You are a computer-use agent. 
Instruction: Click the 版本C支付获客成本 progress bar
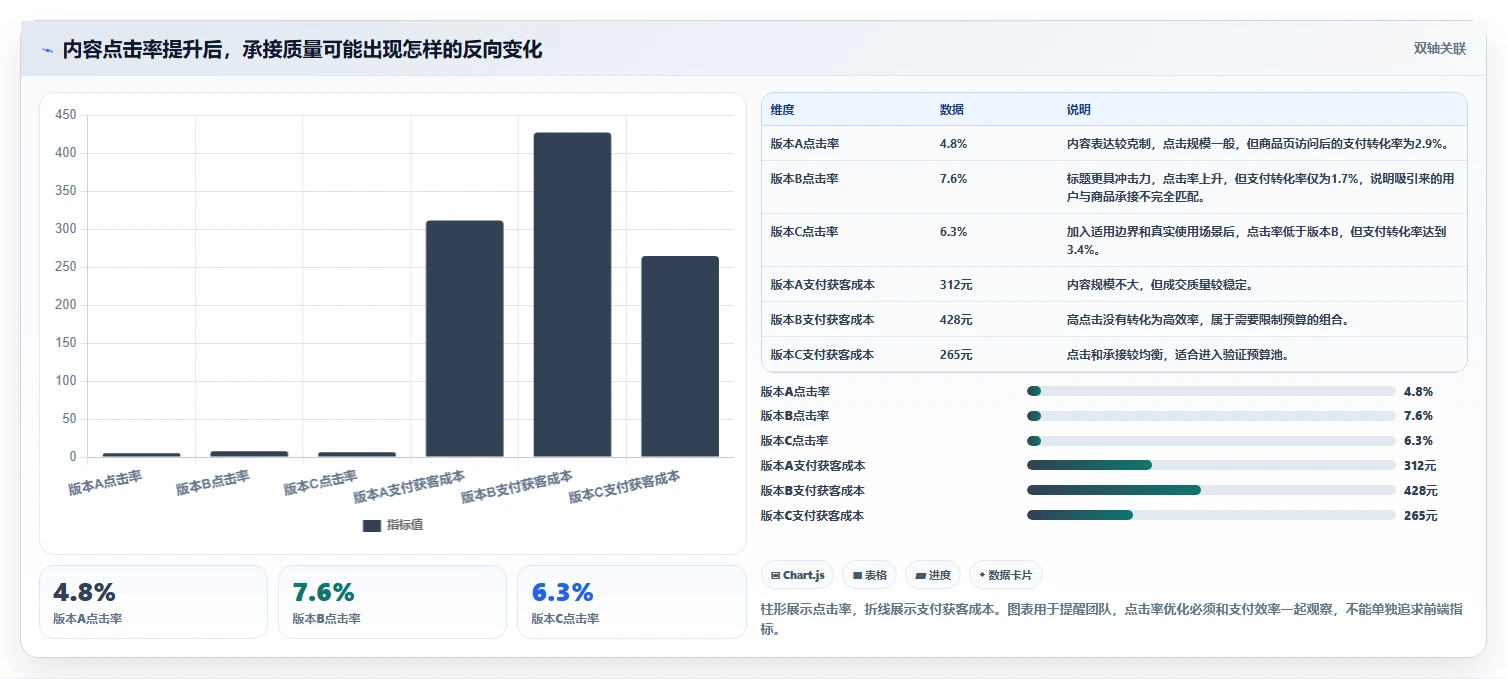coord(1211,515)
